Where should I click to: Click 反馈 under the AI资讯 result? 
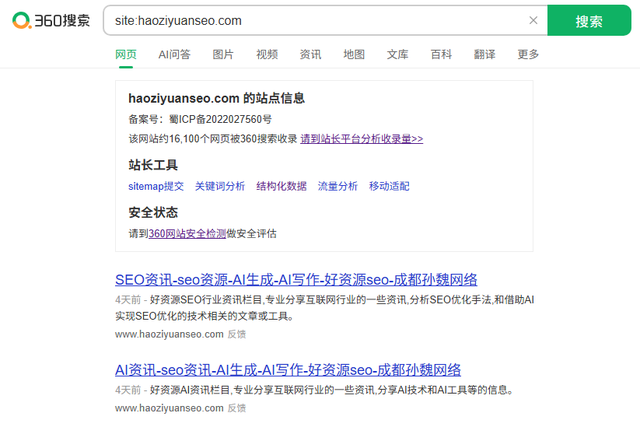tap(237, 408)
